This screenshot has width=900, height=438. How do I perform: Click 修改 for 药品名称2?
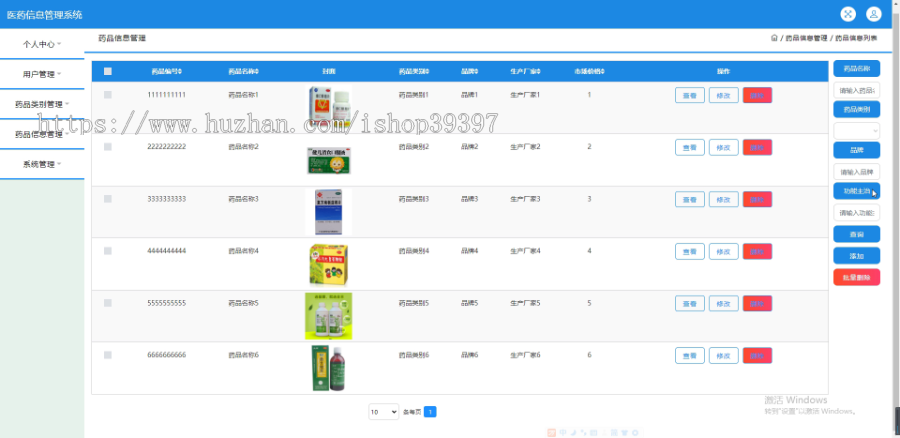[x=724, y=148]
